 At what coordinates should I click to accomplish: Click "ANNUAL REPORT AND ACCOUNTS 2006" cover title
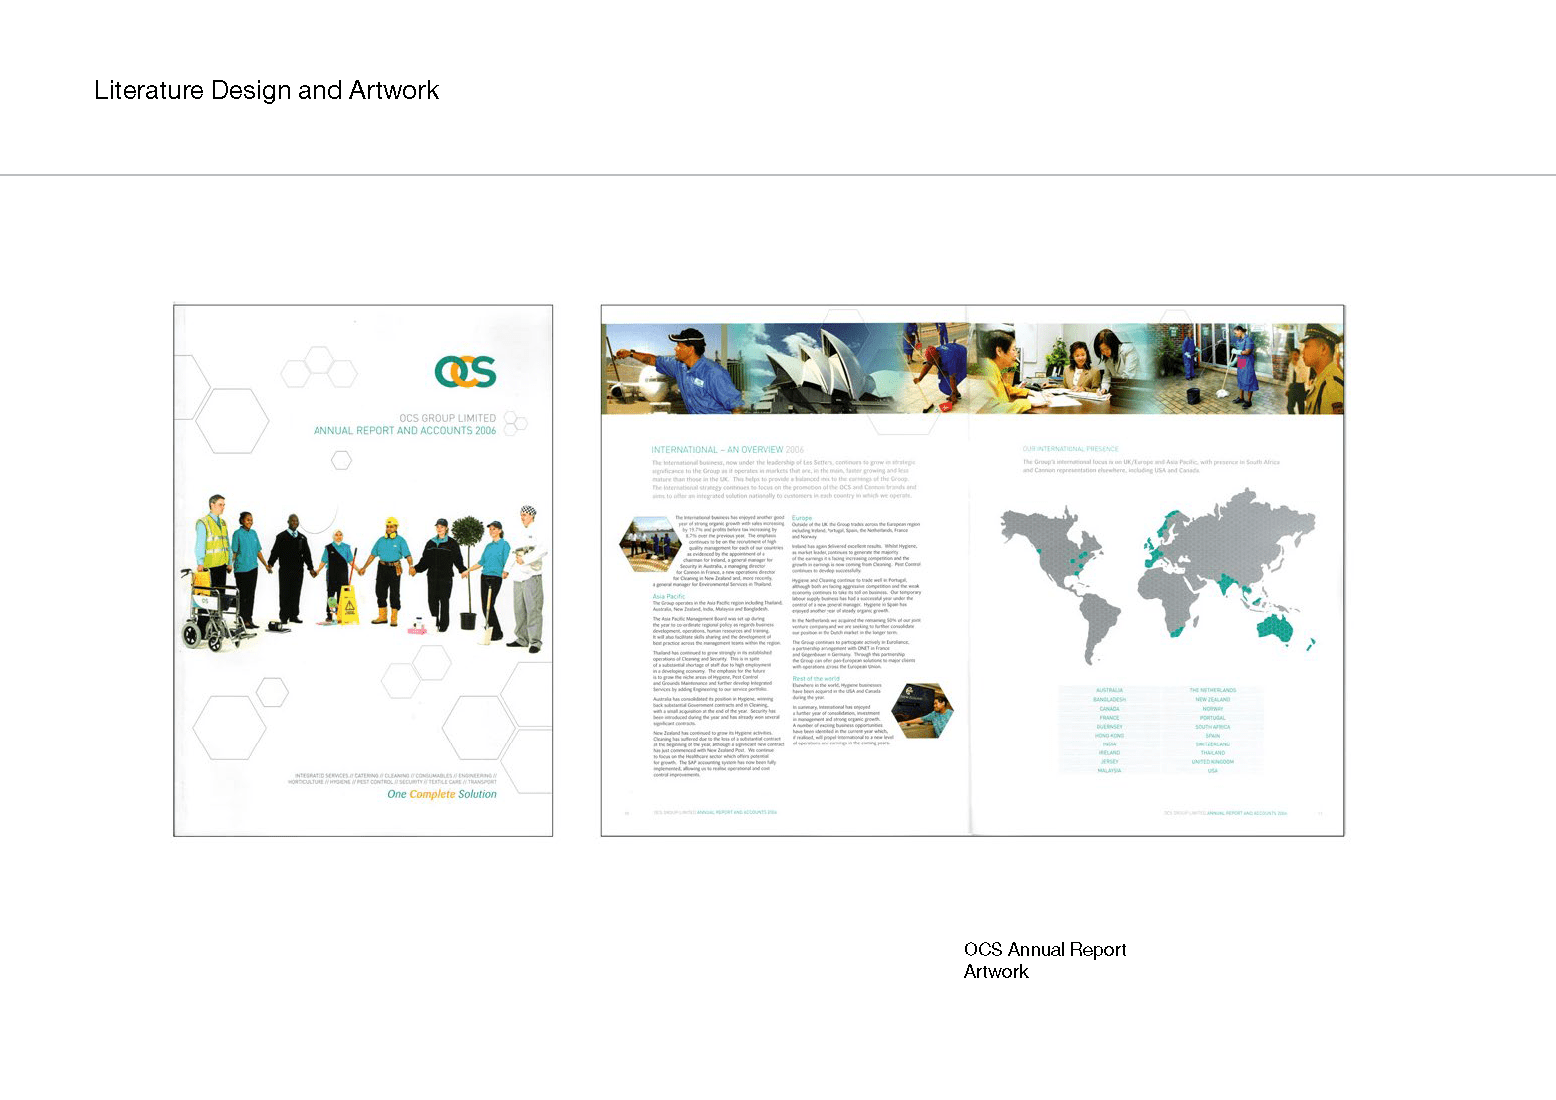point(405,431)
